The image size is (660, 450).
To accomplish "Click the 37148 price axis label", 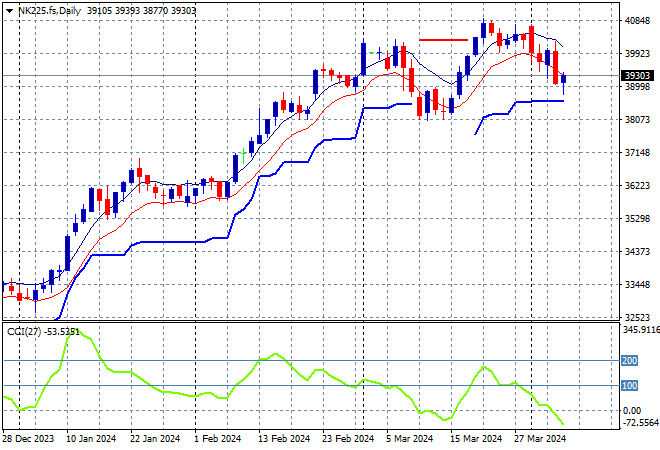I will [637, 152].
